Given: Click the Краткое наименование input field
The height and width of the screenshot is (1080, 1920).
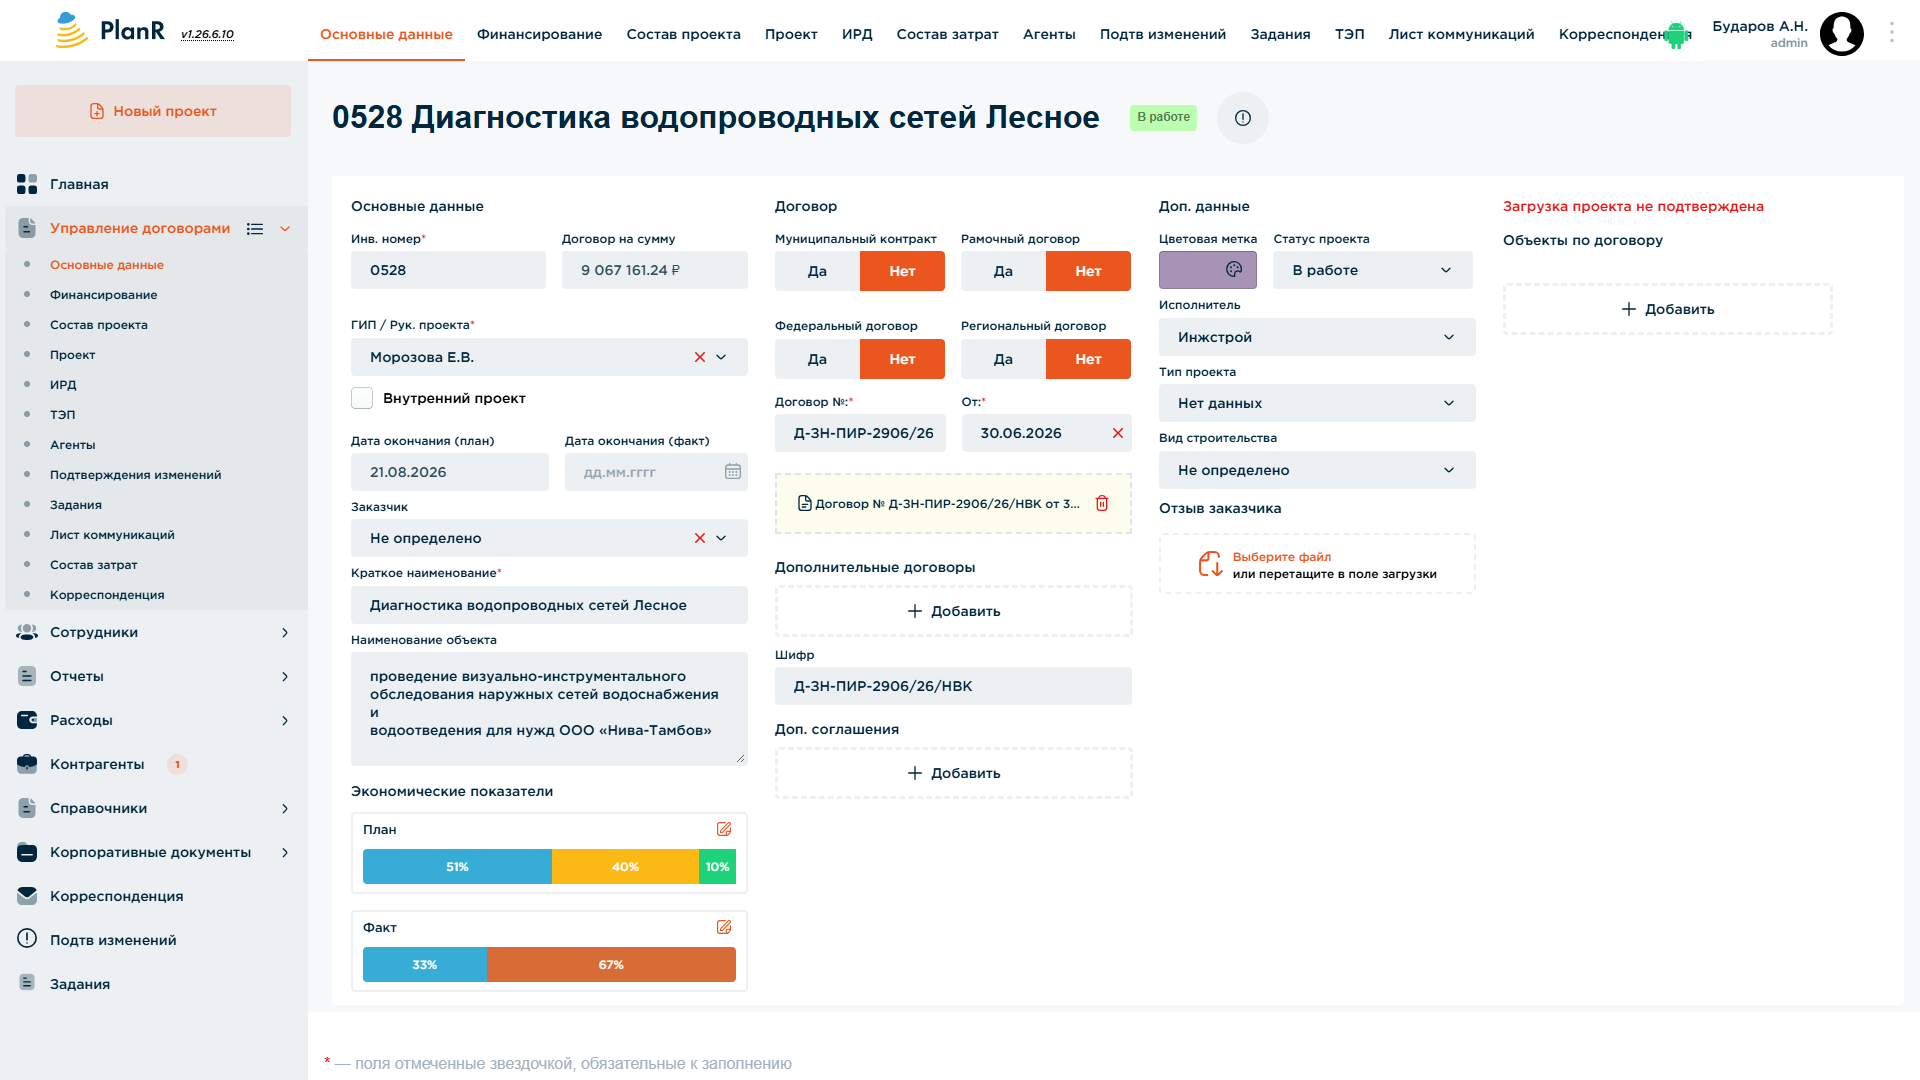Looking at the screenshot, I should (x=549, y=605).
